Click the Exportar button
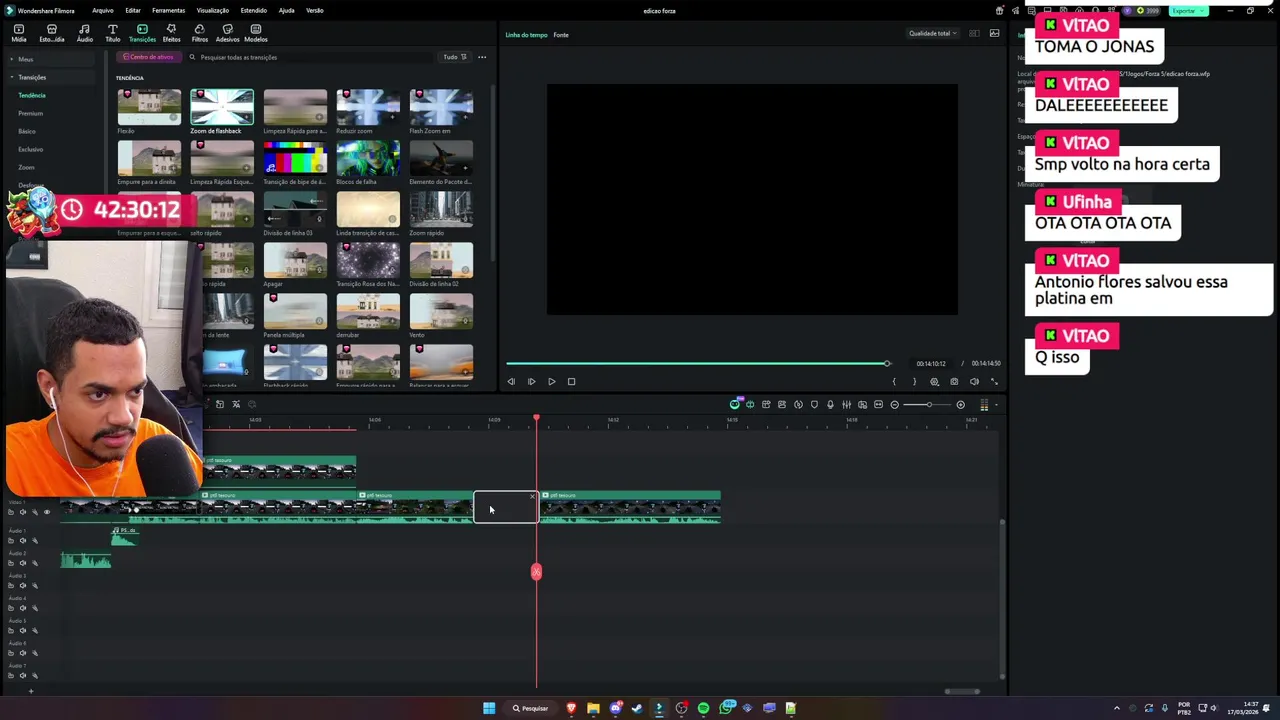 click(x=1187, y=10)
